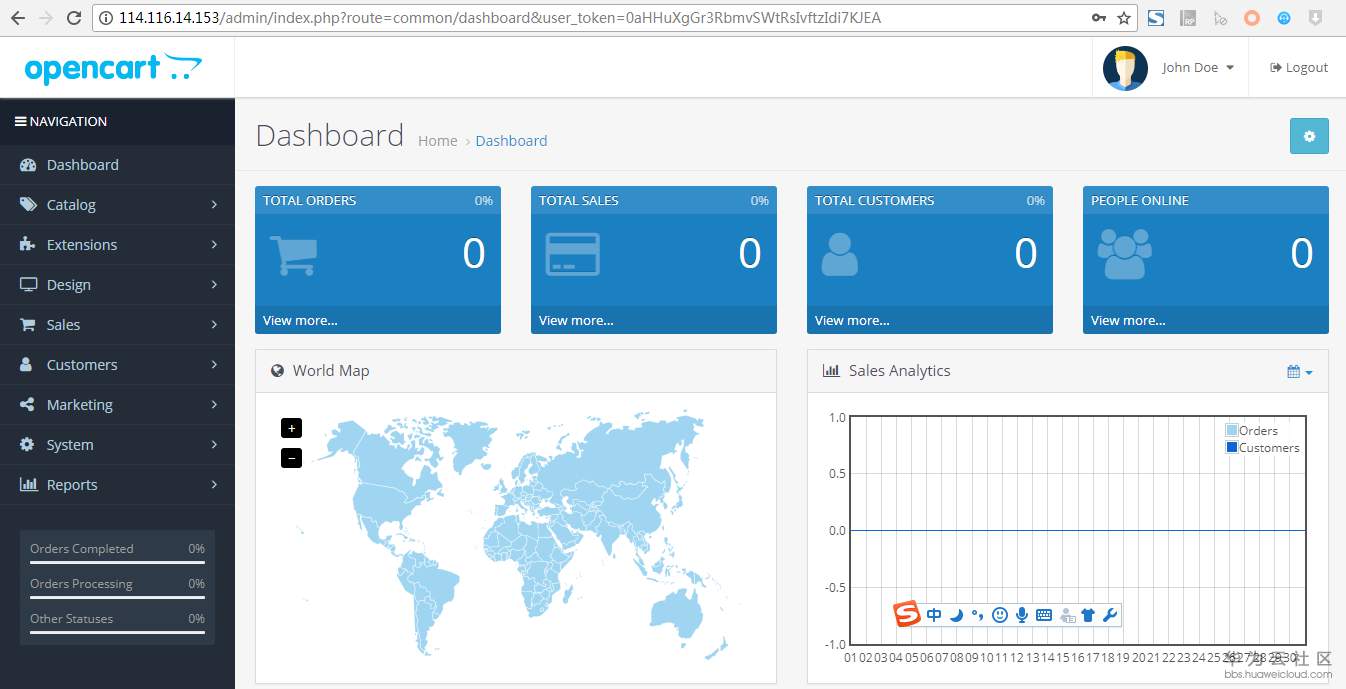Click the Extensions puzzle piece icon
This screenshot has height=689, width=1346.
(28, 244)
